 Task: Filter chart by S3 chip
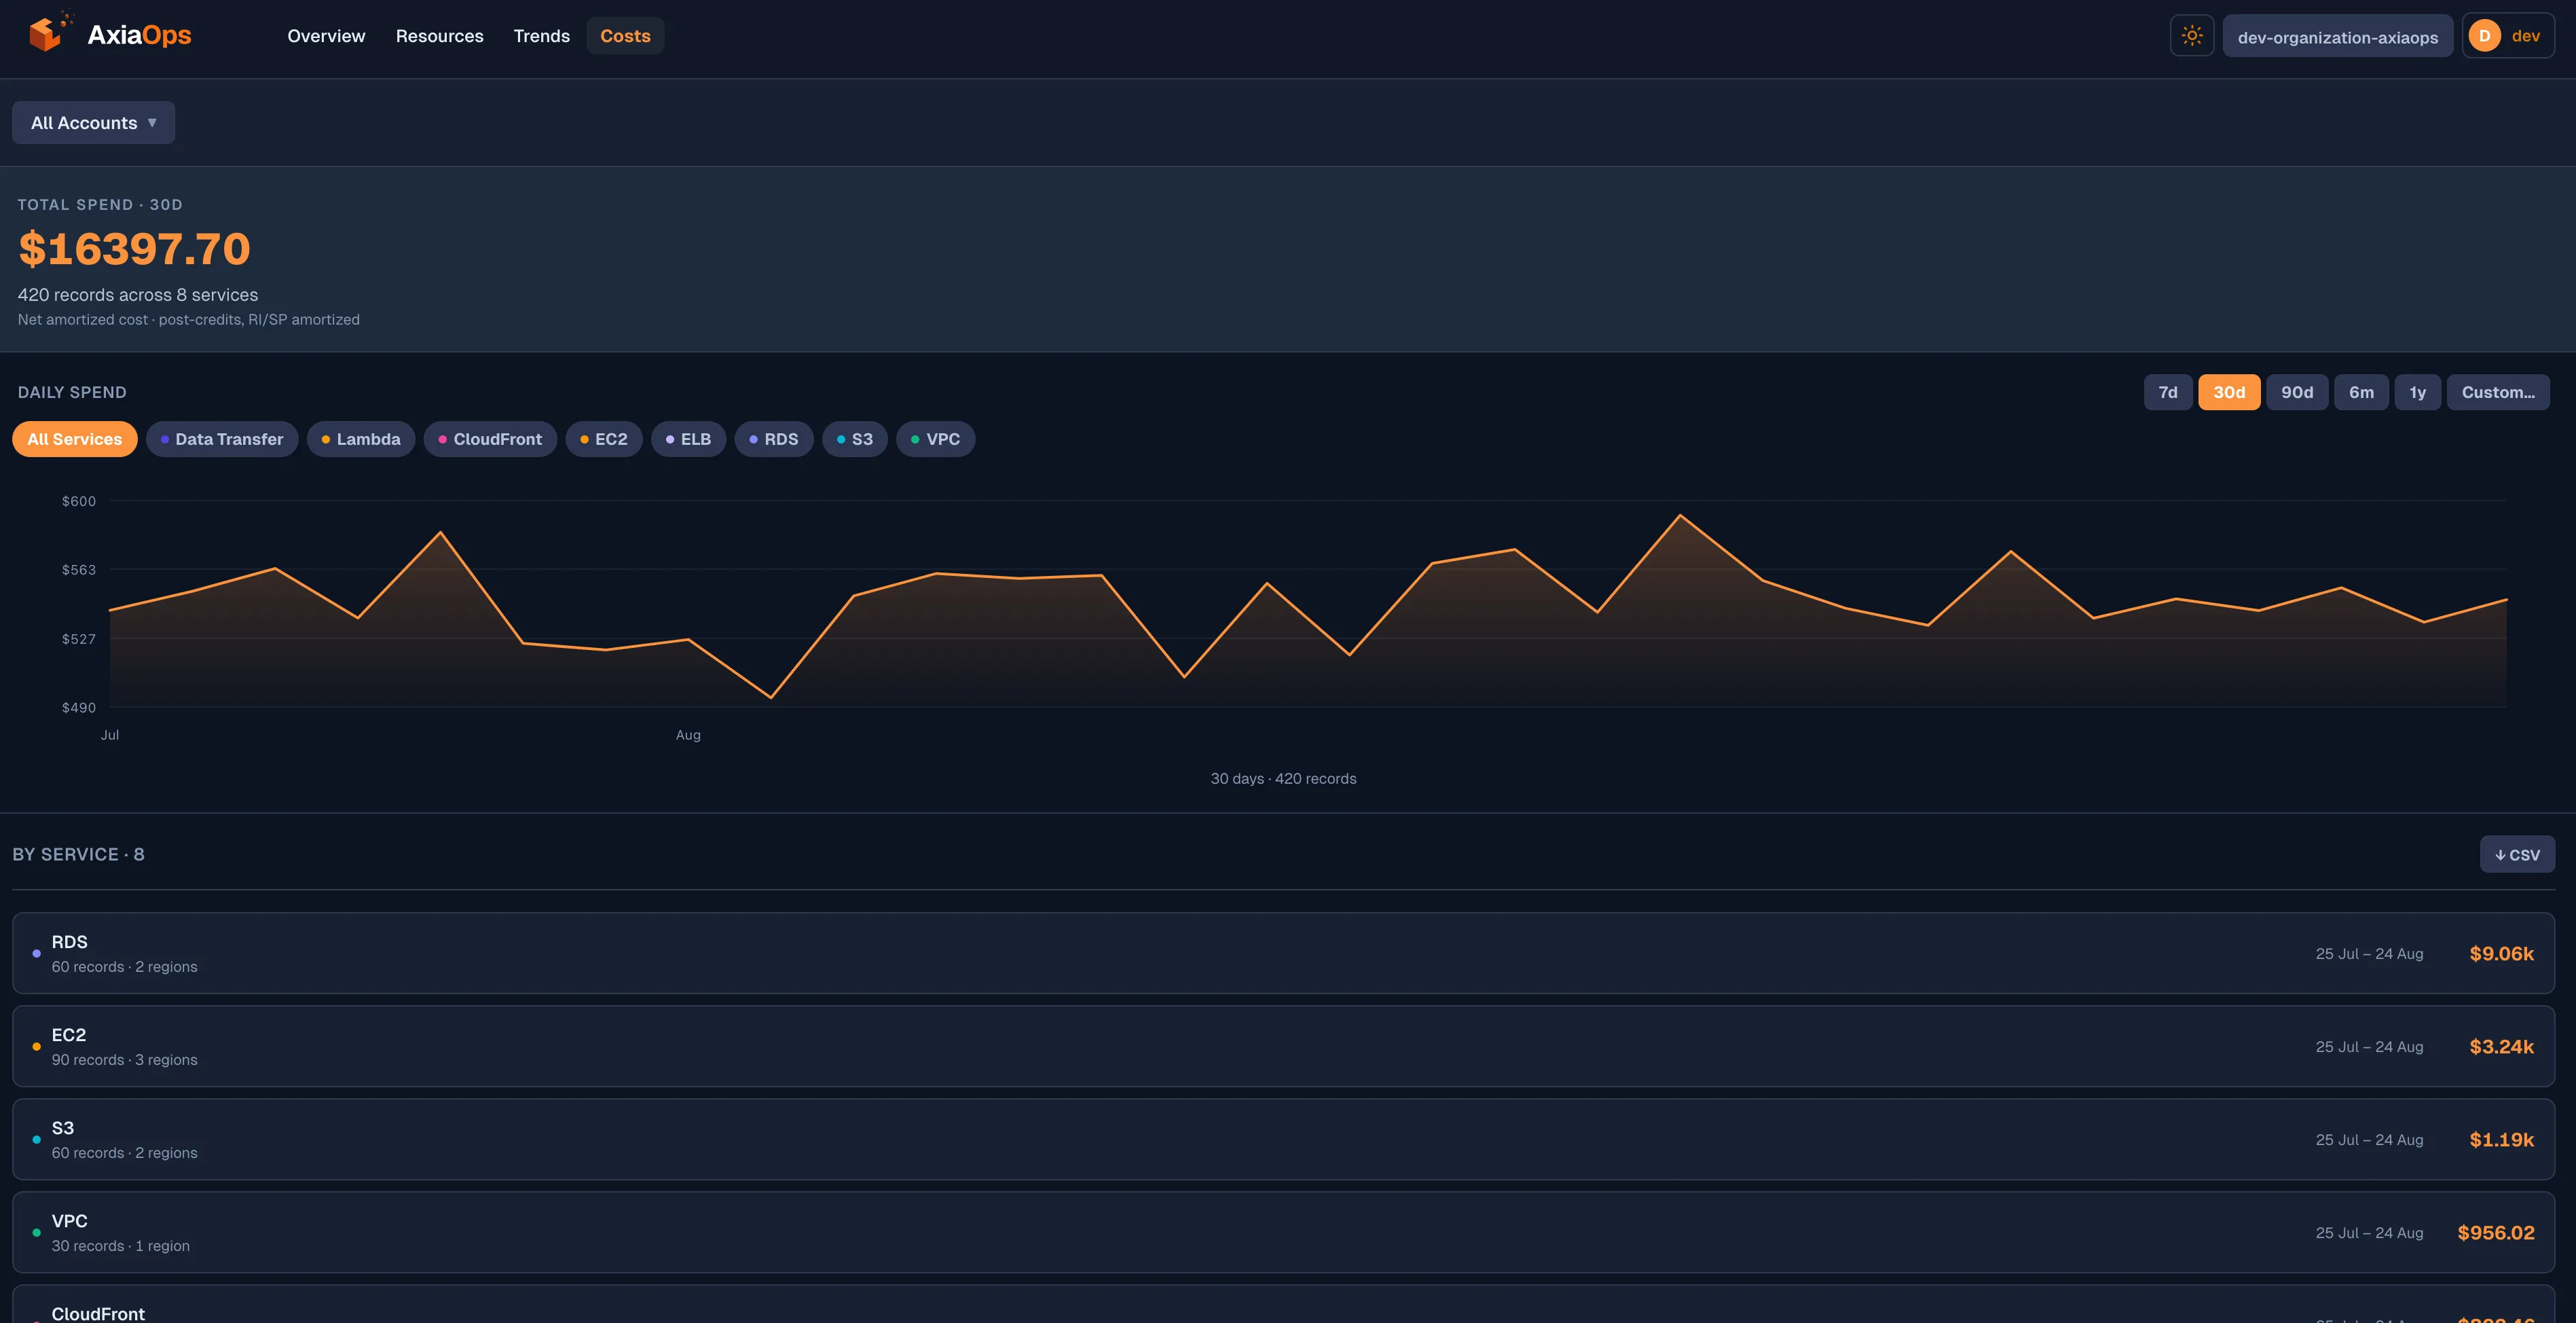855,439
